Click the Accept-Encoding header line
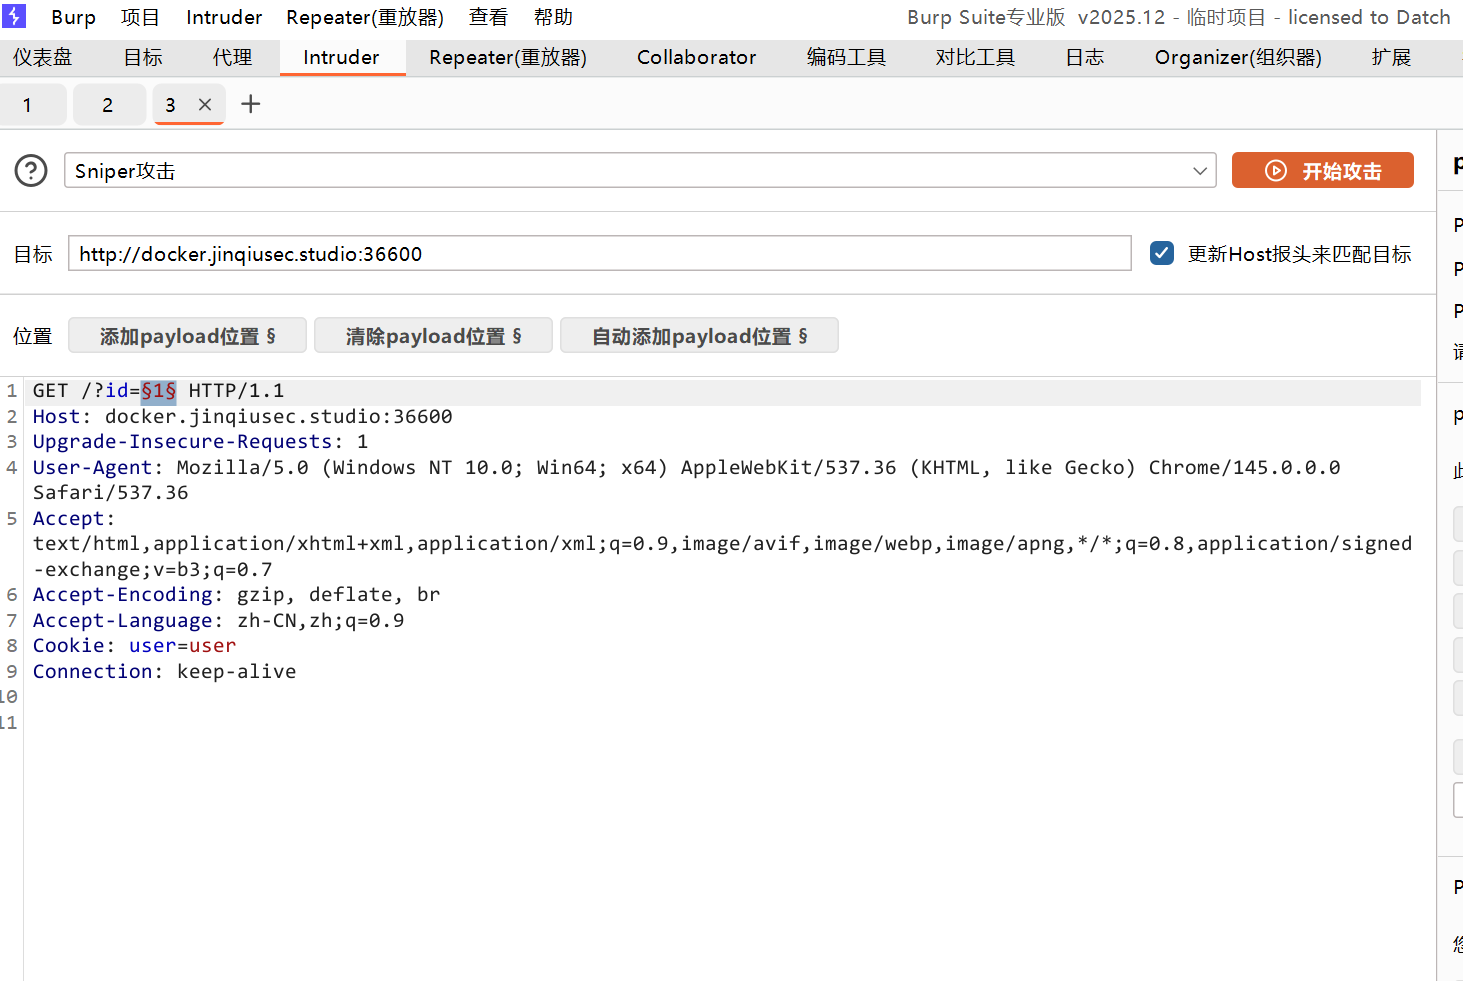This screenshot has height=981, width=1463. point(236,595)
